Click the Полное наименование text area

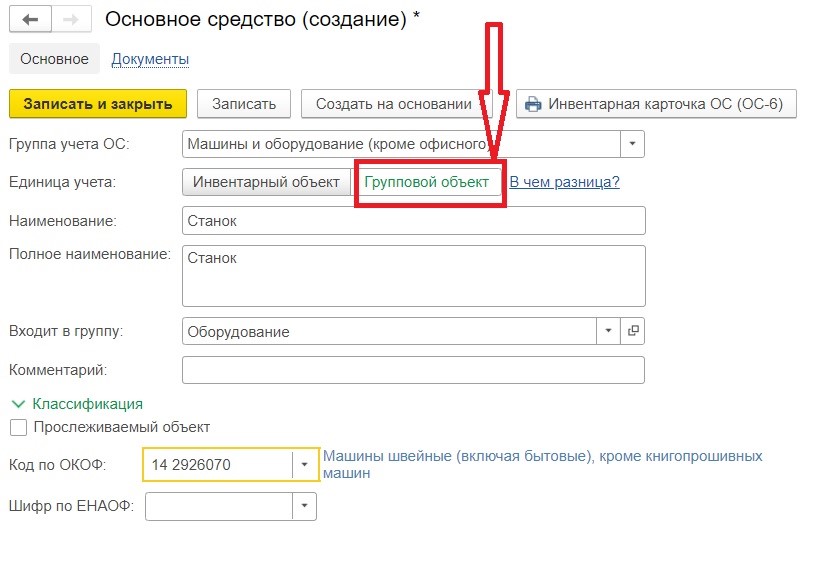(414, 276)
